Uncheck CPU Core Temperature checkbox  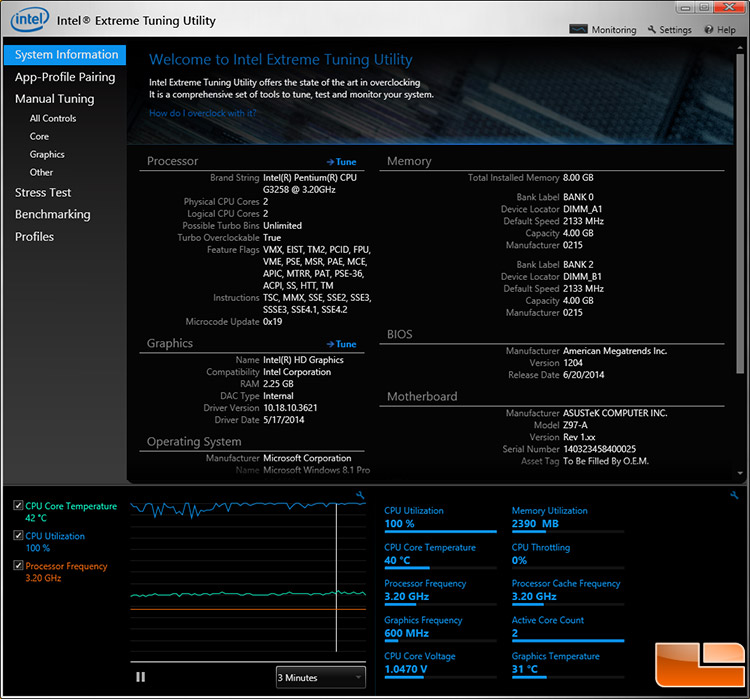pyautogui.click(x=18, y=505)
